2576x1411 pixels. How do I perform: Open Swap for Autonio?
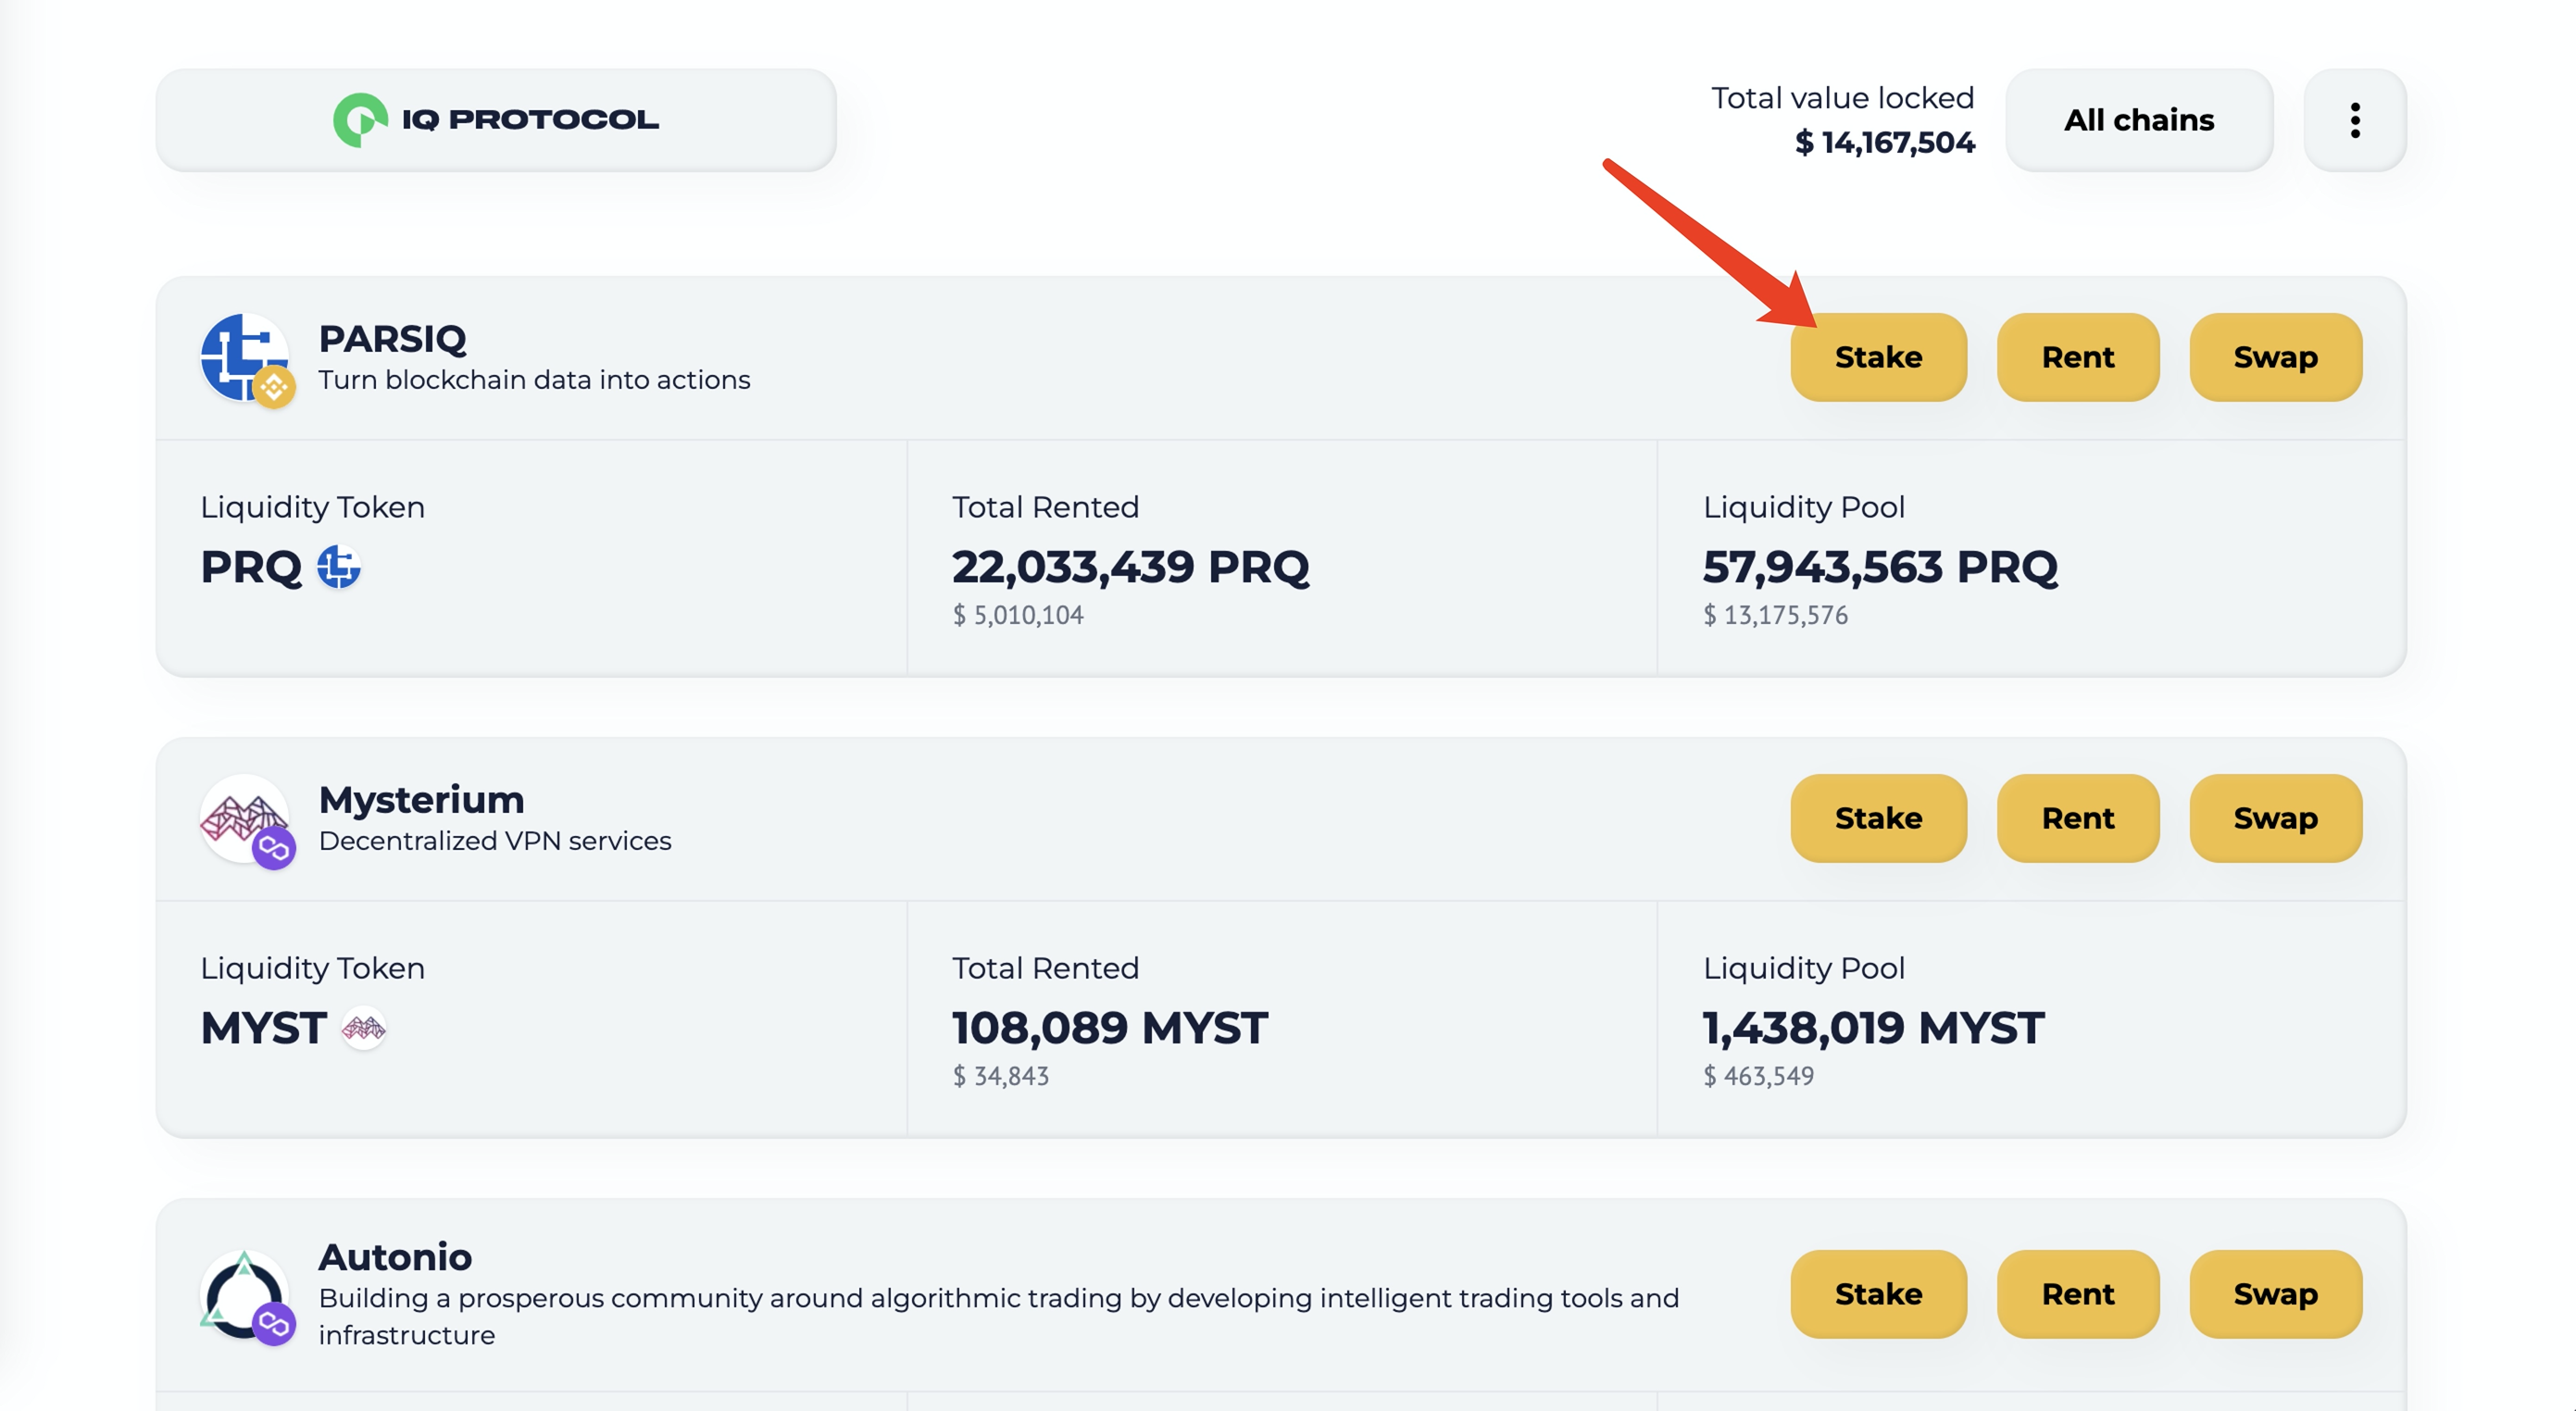click(2274, 1294)
